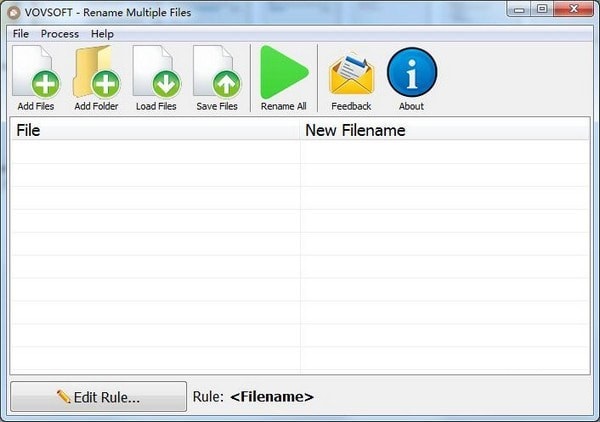The width and height of the screenshot is (600, 422).
Task: Click the Add Files toolbar icon
Action: (x=36, y=72)
